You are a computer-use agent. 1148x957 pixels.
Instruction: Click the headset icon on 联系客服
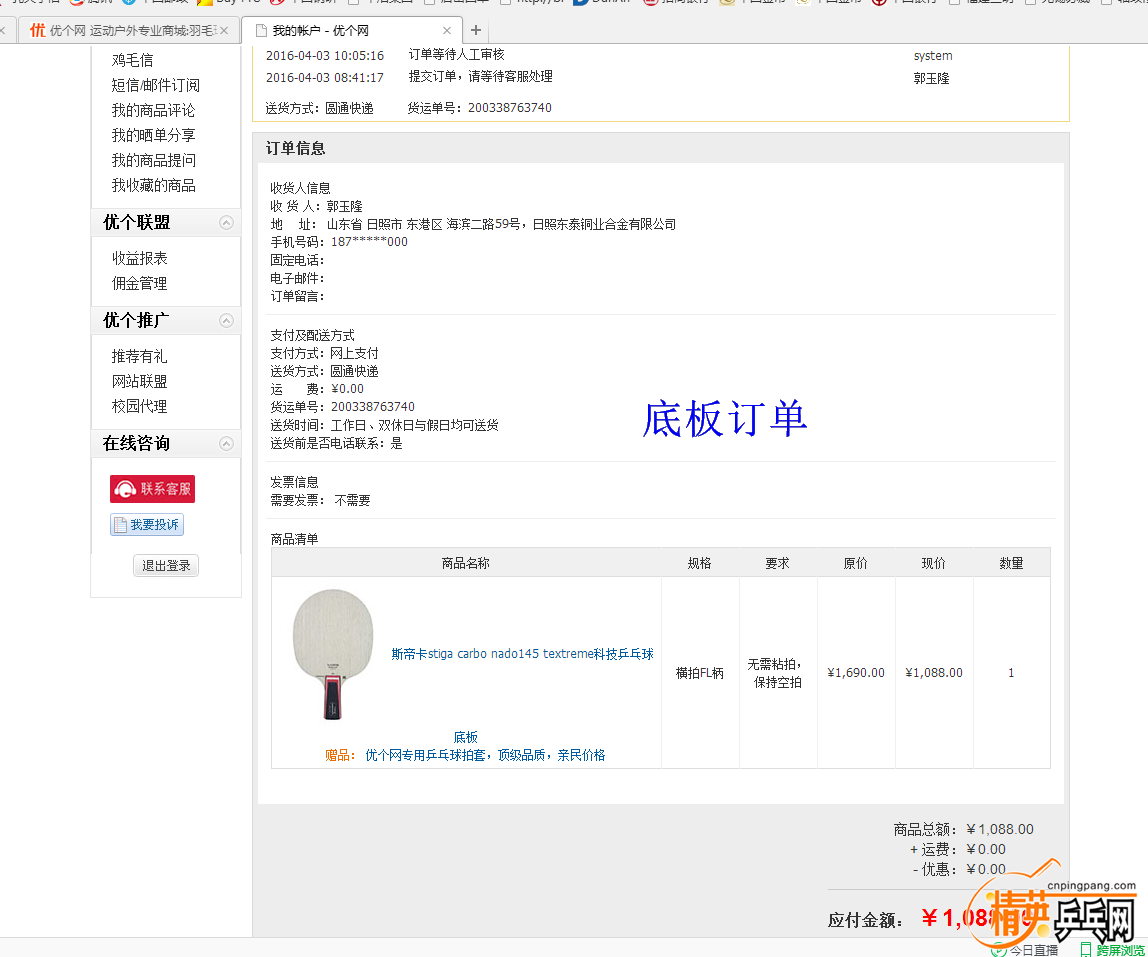coord(125,489)
